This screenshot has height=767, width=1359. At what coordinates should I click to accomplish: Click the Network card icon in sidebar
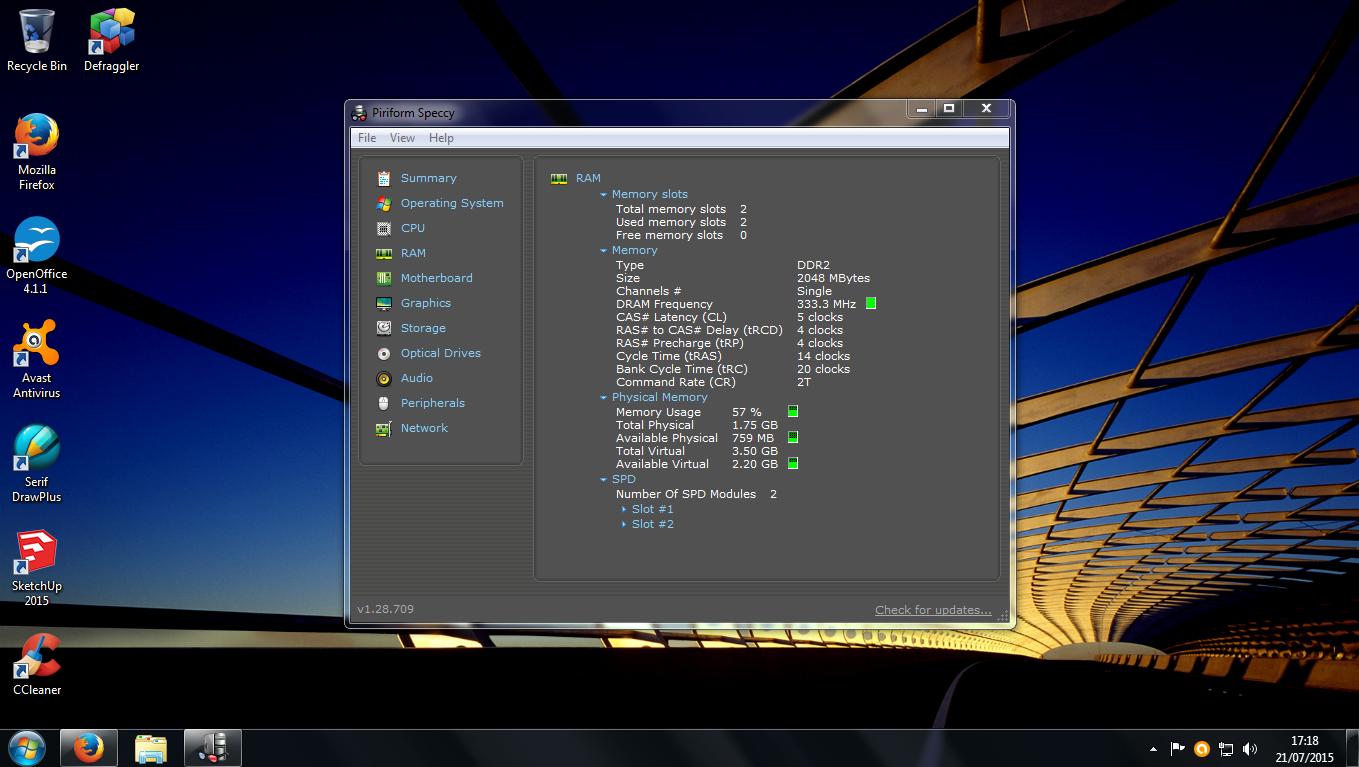click(384, 428)
